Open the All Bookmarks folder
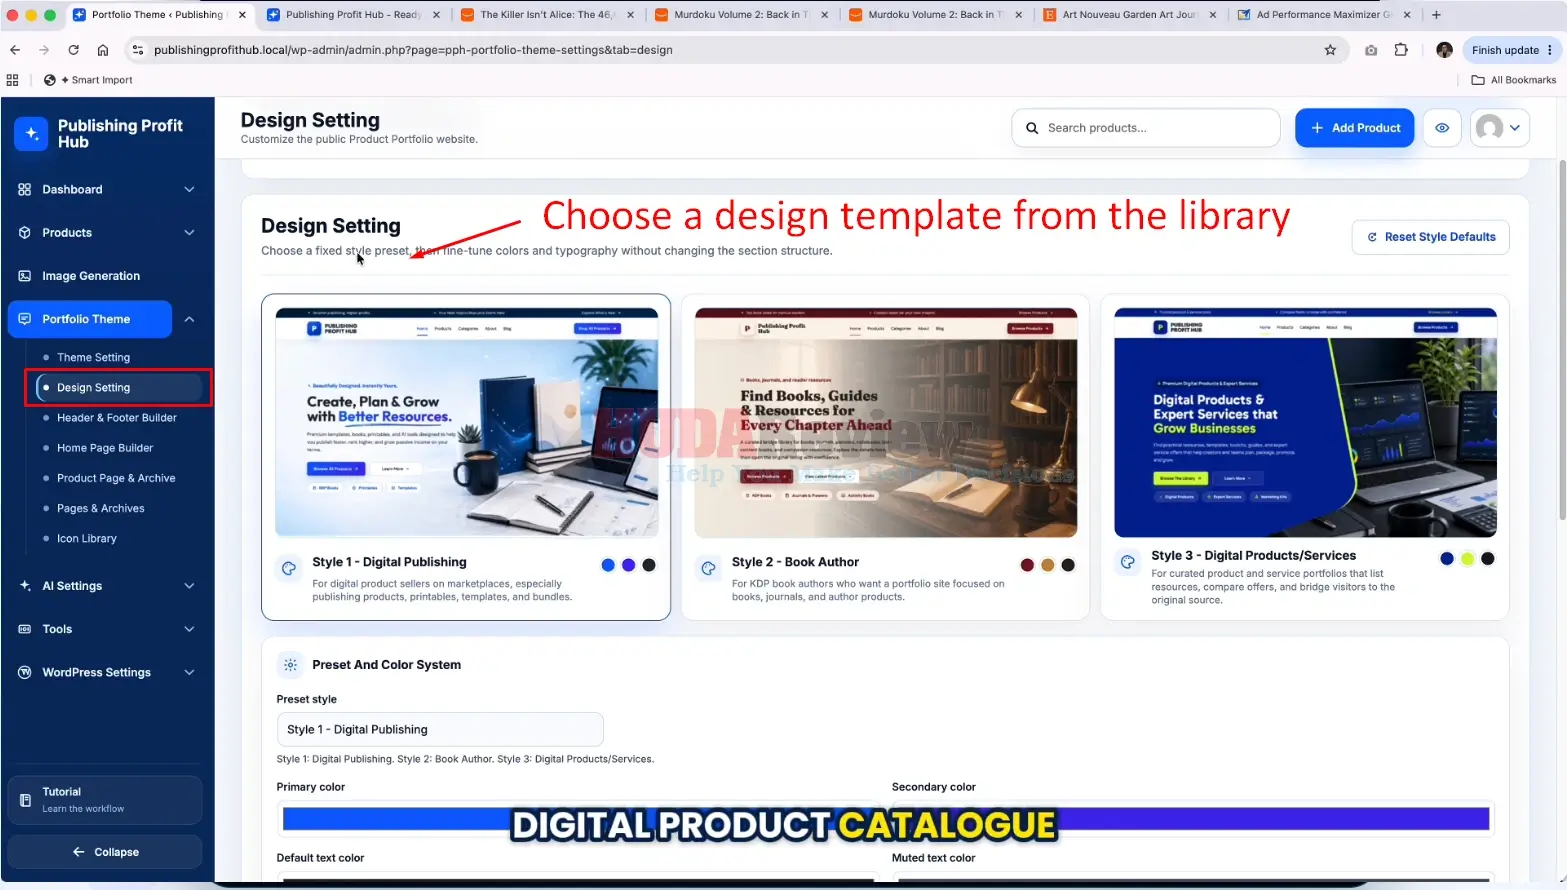This screenshot has height=890, width=1567. 1513,80
